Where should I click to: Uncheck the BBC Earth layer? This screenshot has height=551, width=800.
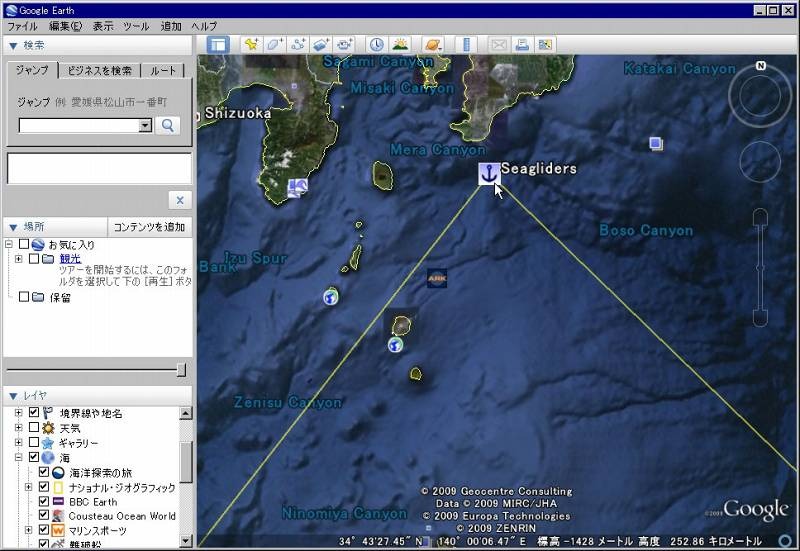(x=44, y=501)
